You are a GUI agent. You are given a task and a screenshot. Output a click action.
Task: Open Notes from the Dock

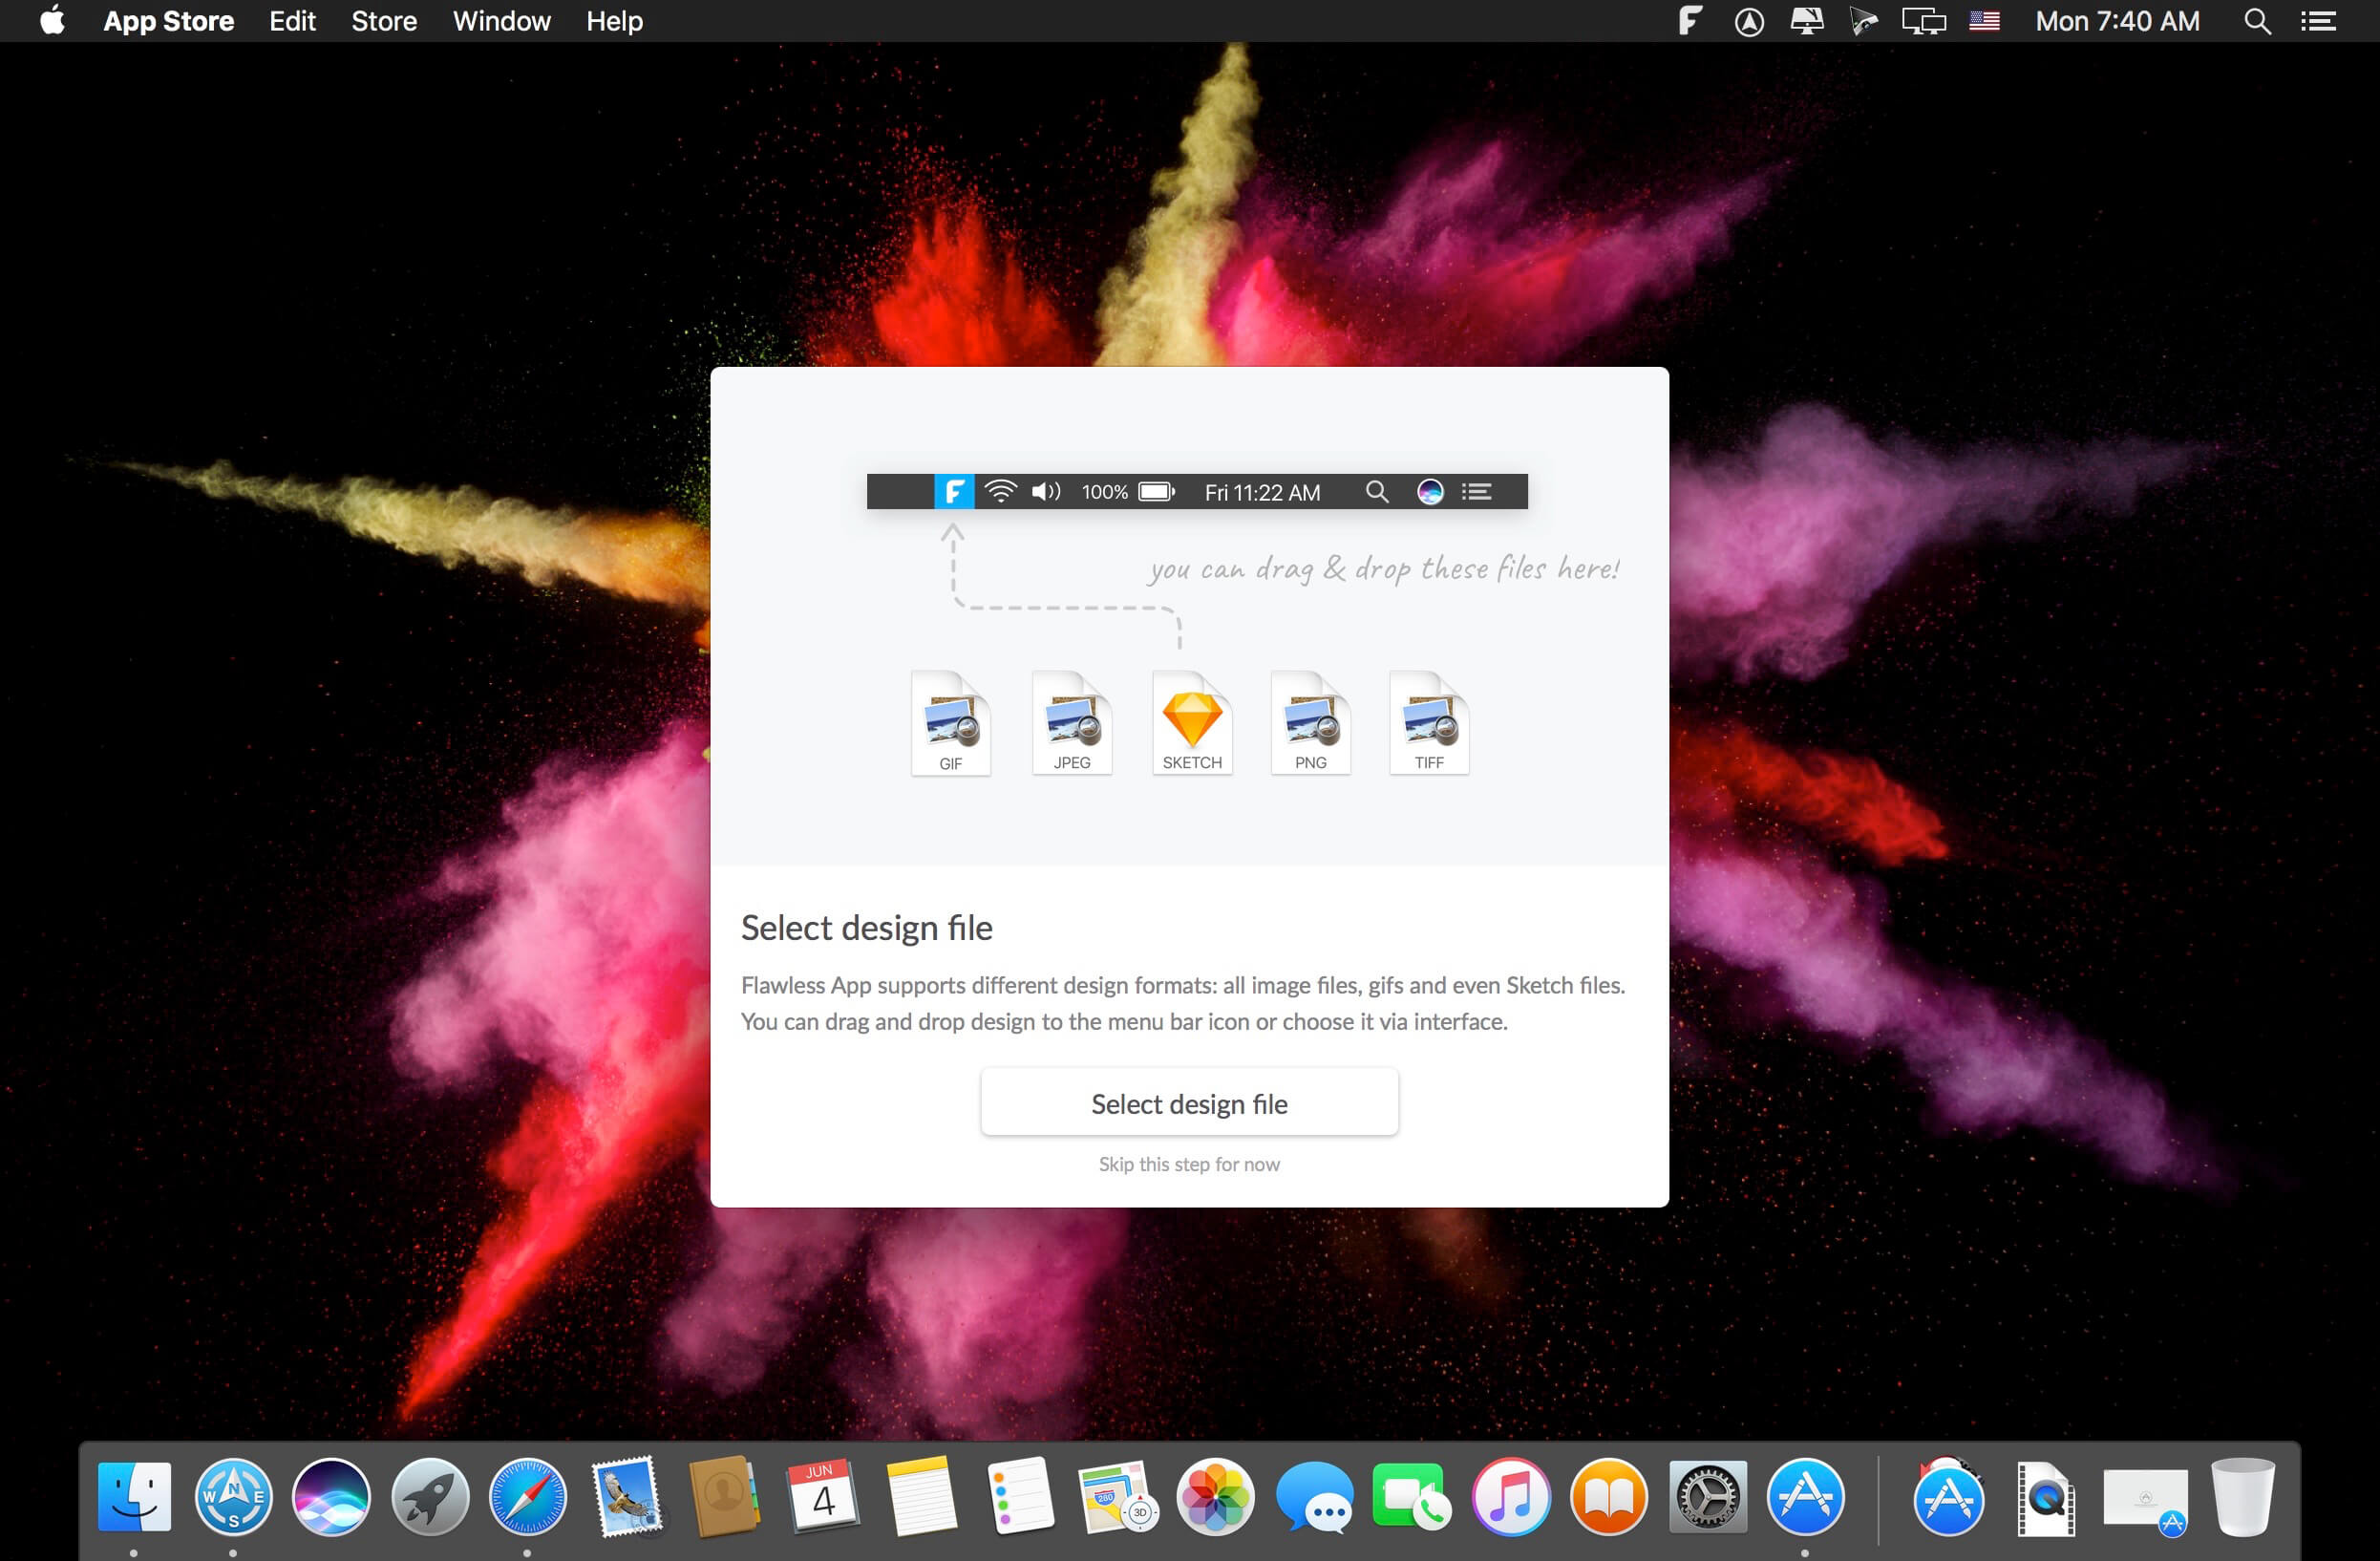[x=921, y=1496]
